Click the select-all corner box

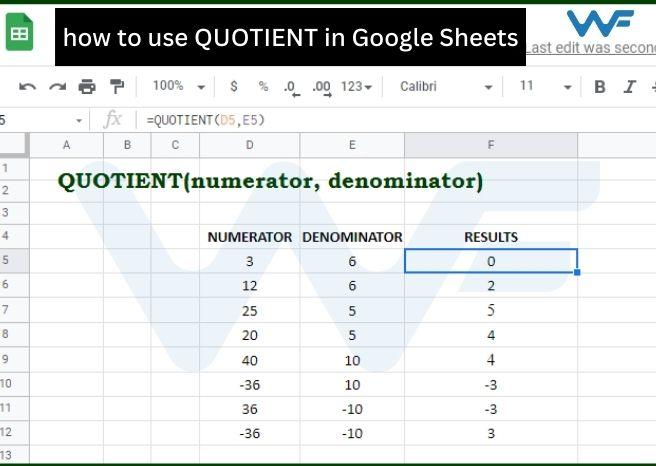(15, 145)
